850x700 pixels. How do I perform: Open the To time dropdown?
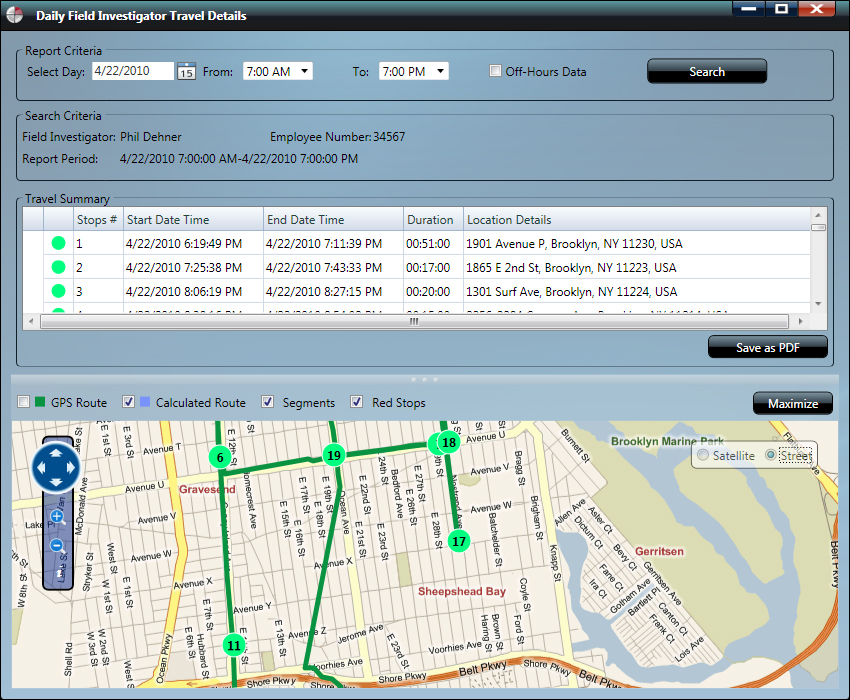click(414, 71)
